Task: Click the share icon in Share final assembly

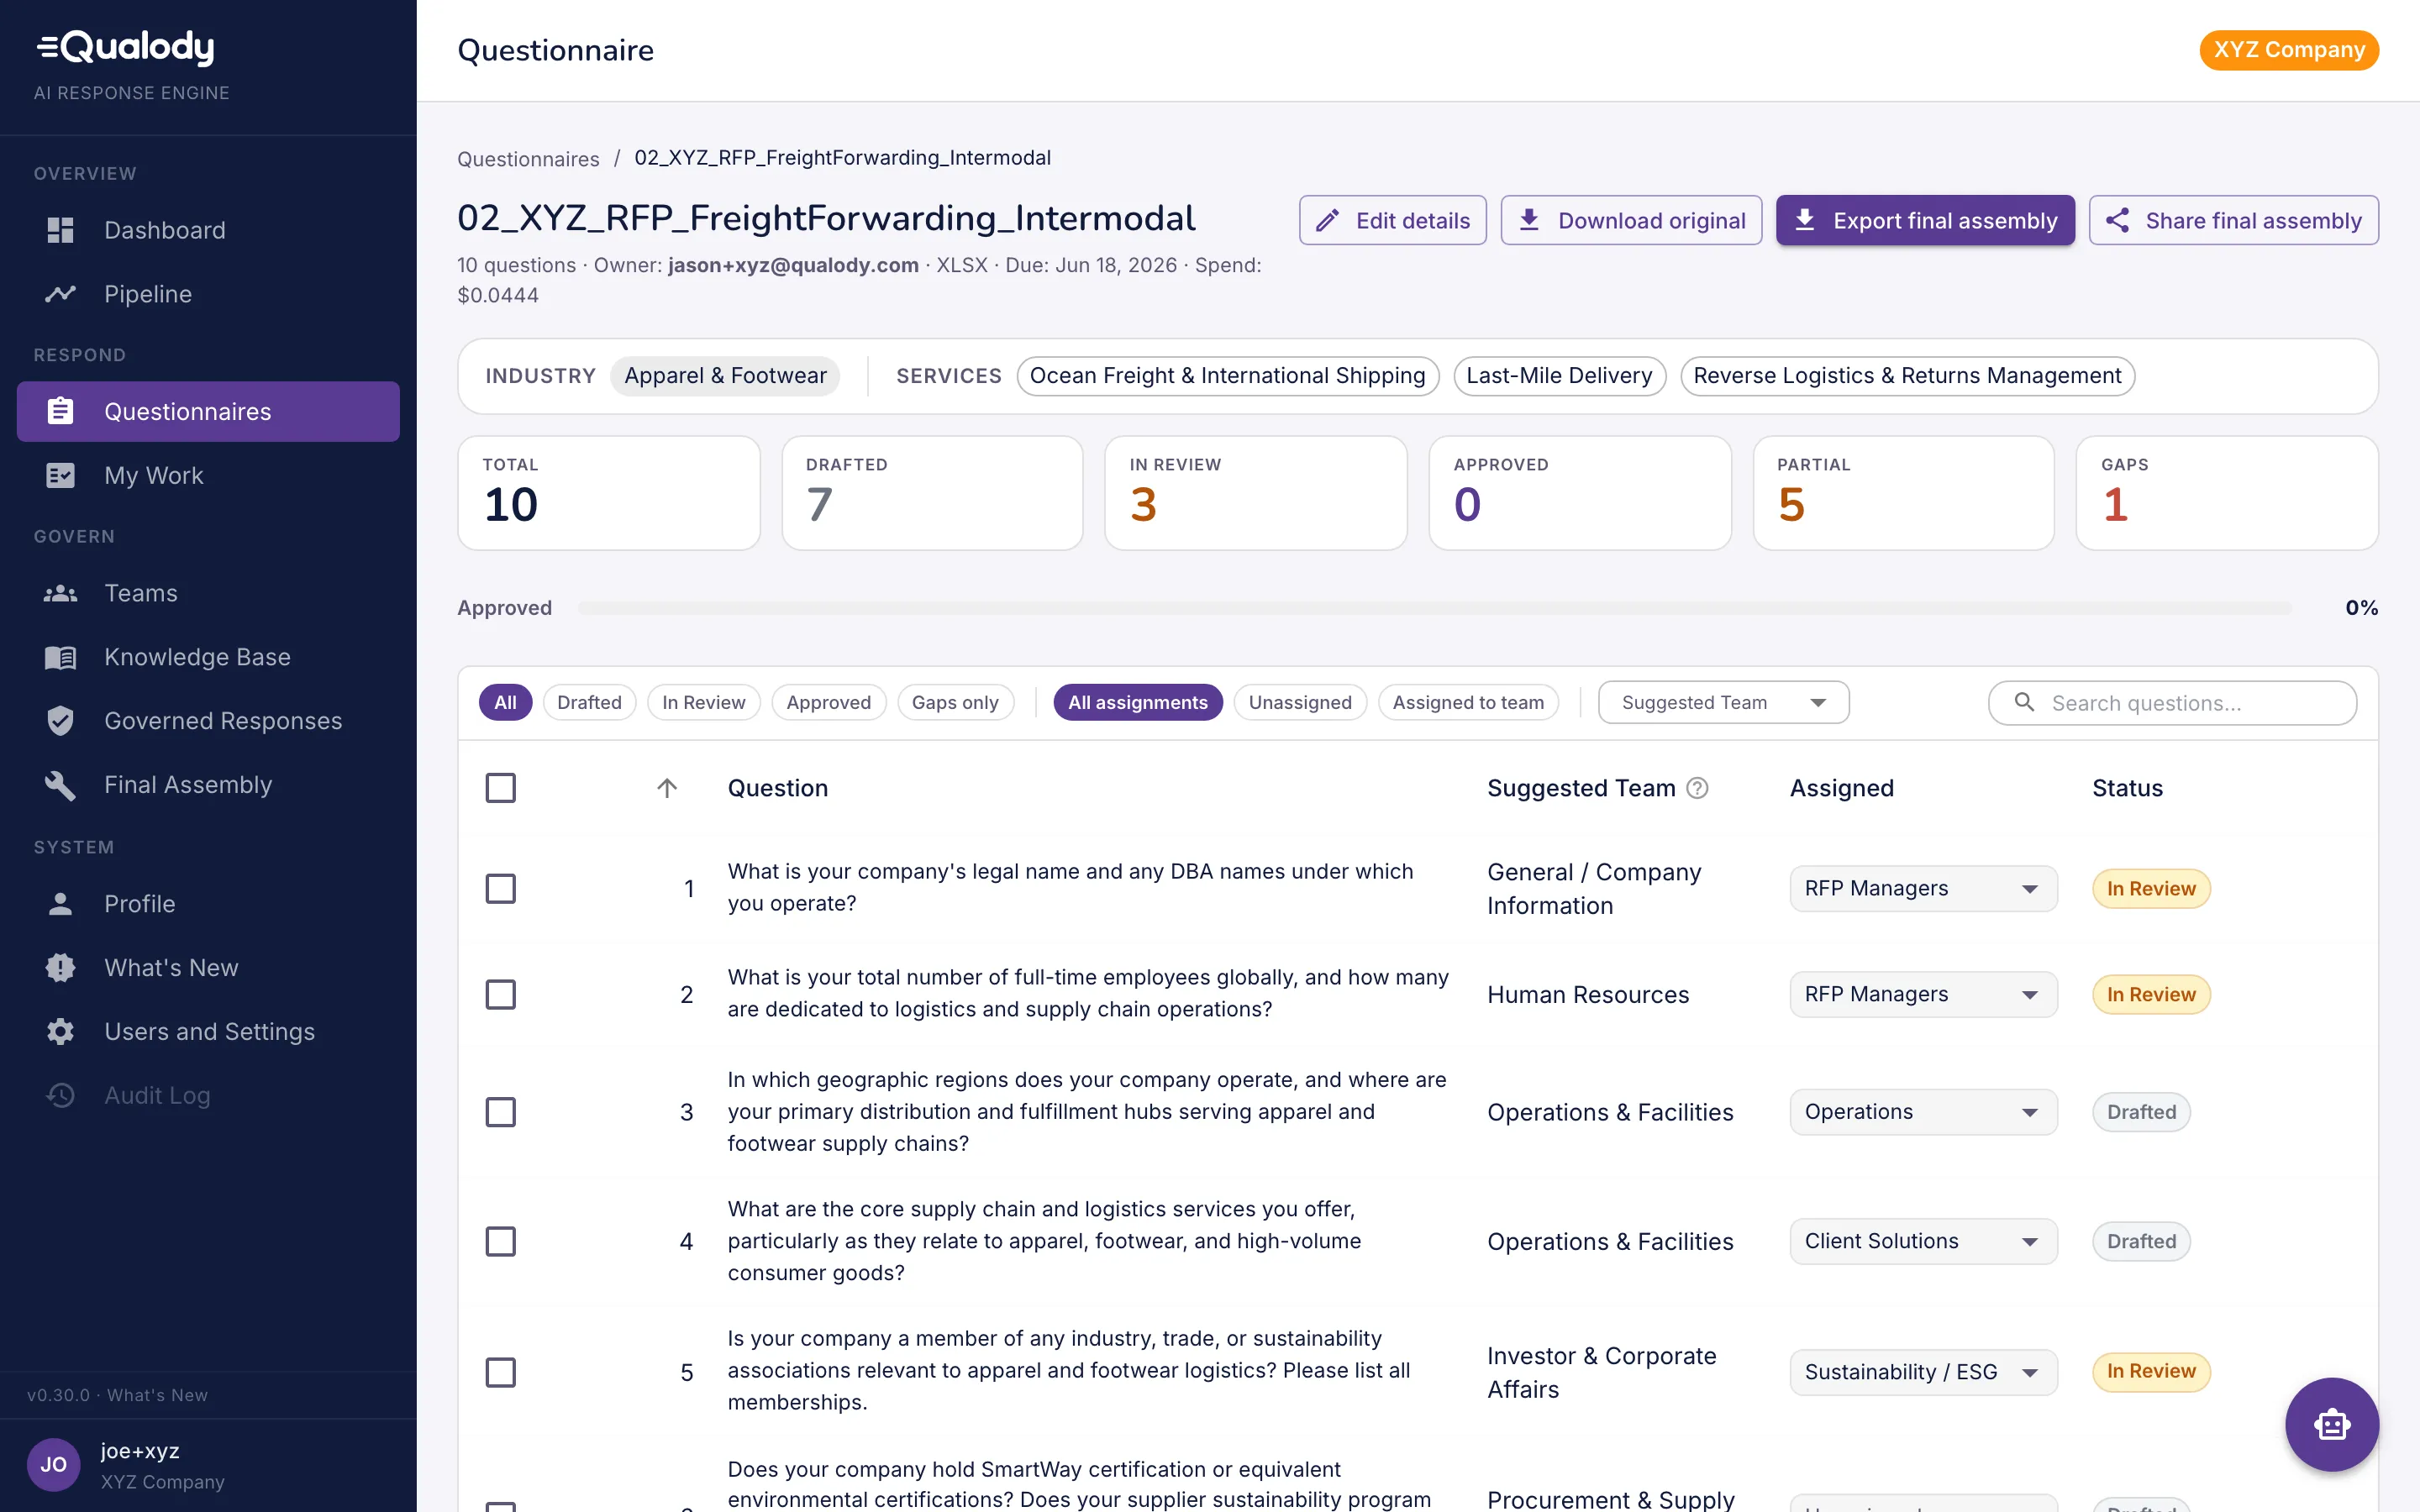Action: point(2117,220)
